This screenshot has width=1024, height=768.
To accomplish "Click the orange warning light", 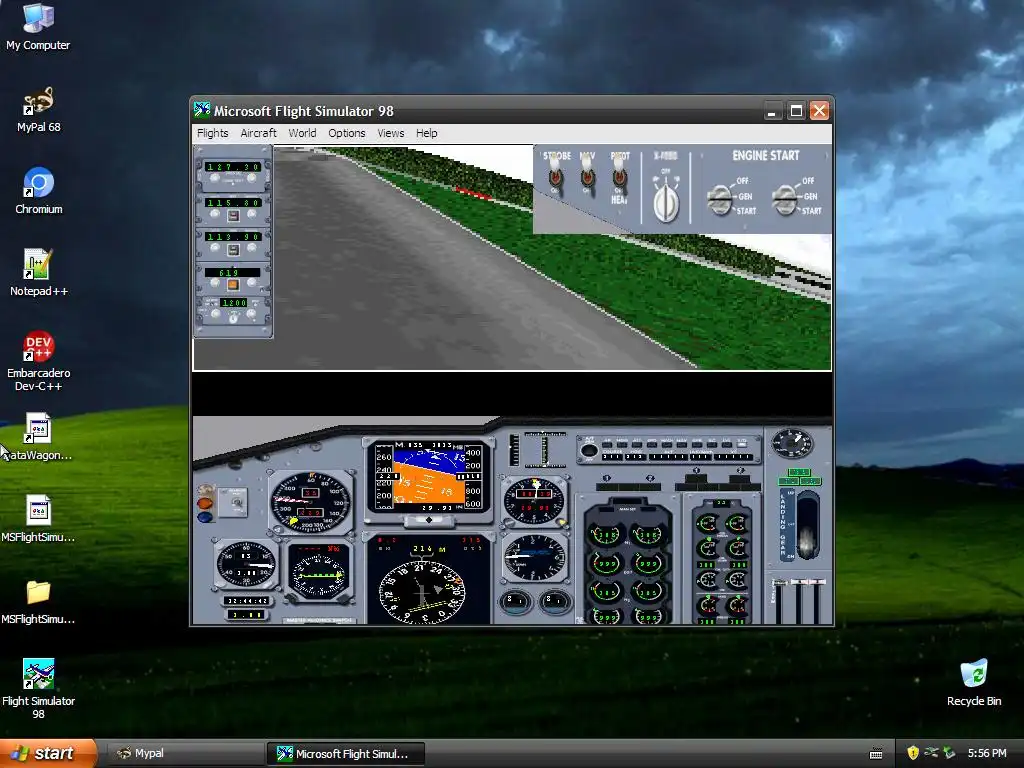I will tap(205, 504).
